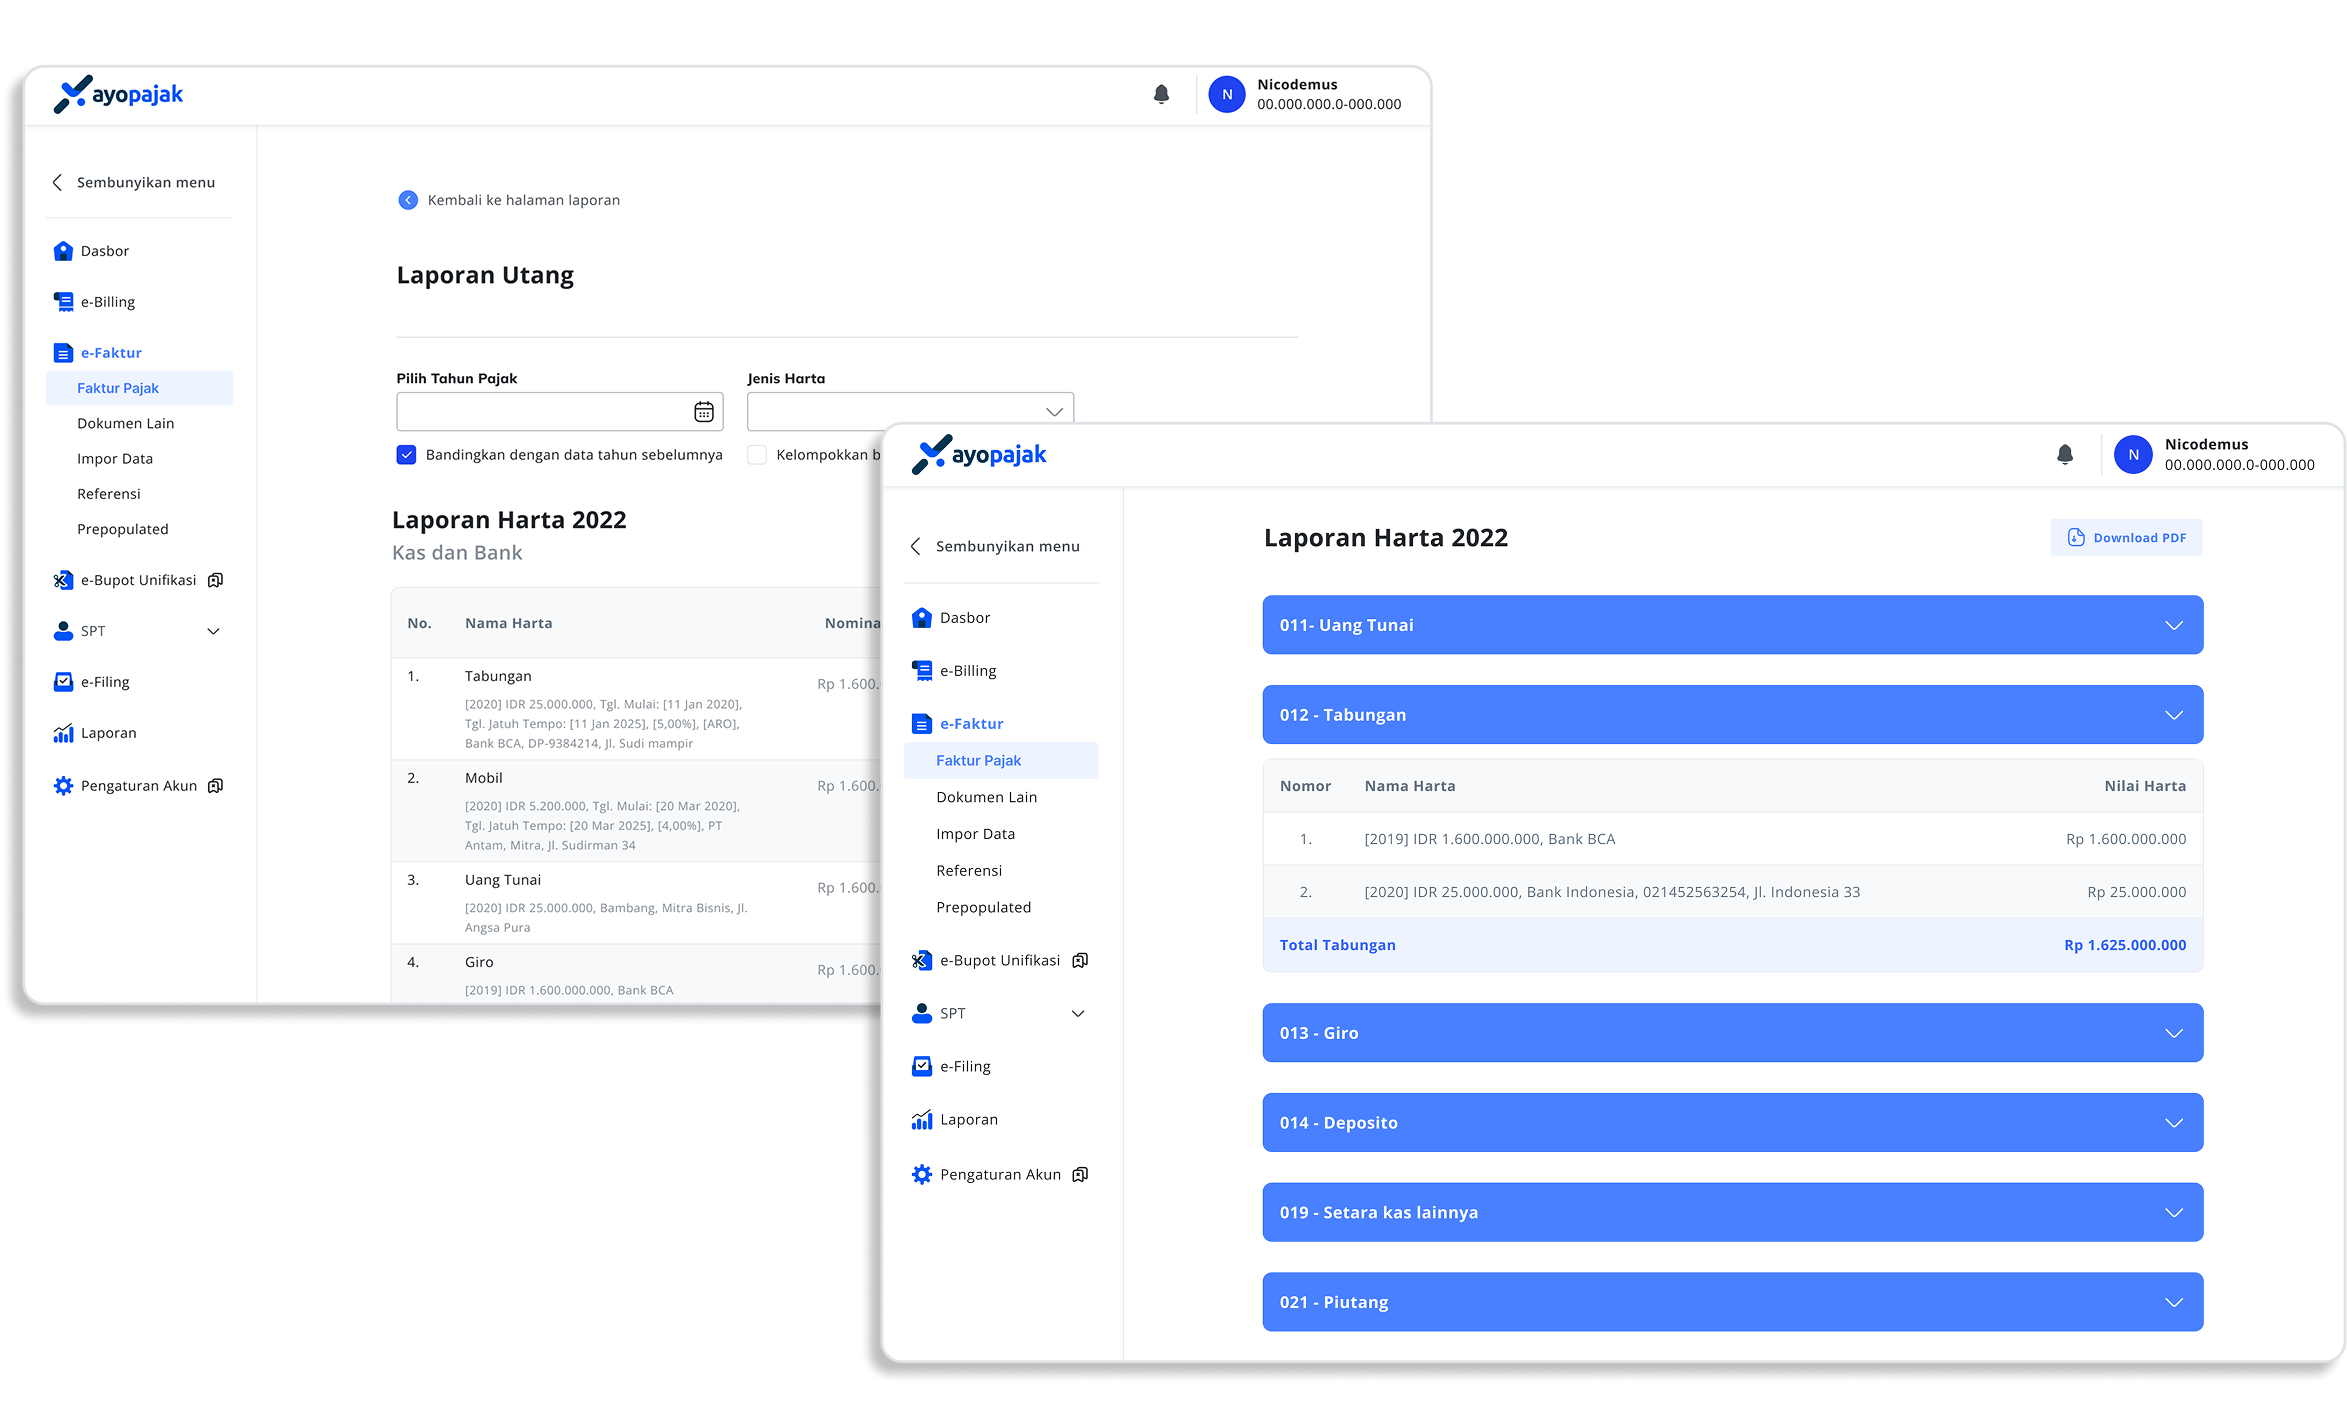This screenshot has width=2347, height=1428.
Task: Click the Download PDF button
Action: [2126, 538]
